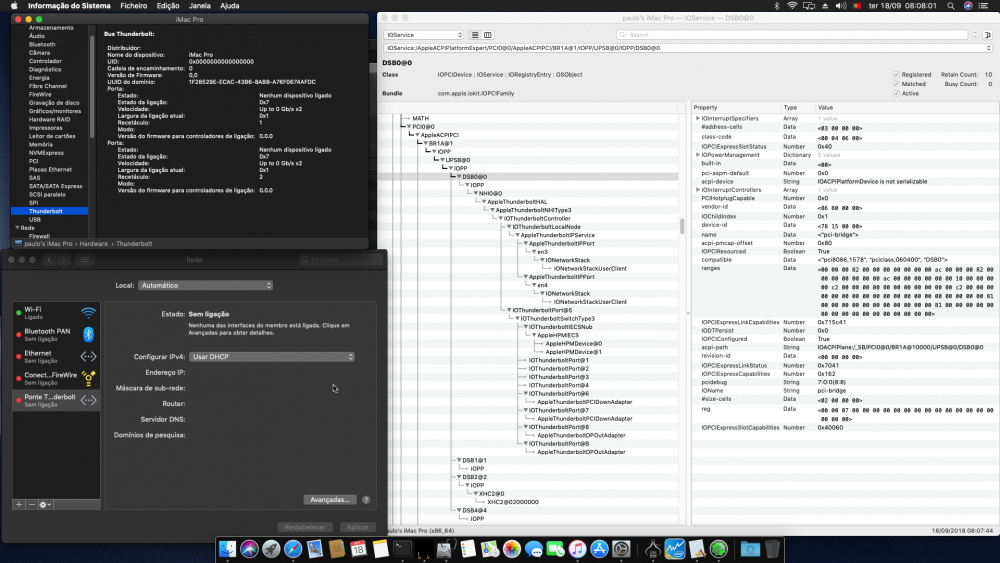Launch Siri from the dock

(x=249, y=549)
